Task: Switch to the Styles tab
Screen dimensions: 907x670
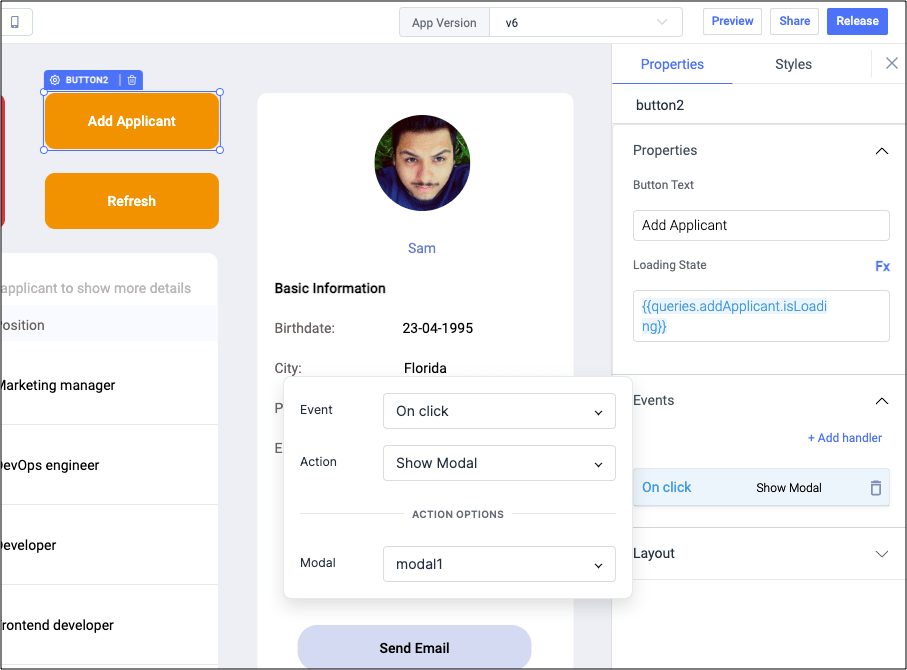Action: [x=792, y=63]
